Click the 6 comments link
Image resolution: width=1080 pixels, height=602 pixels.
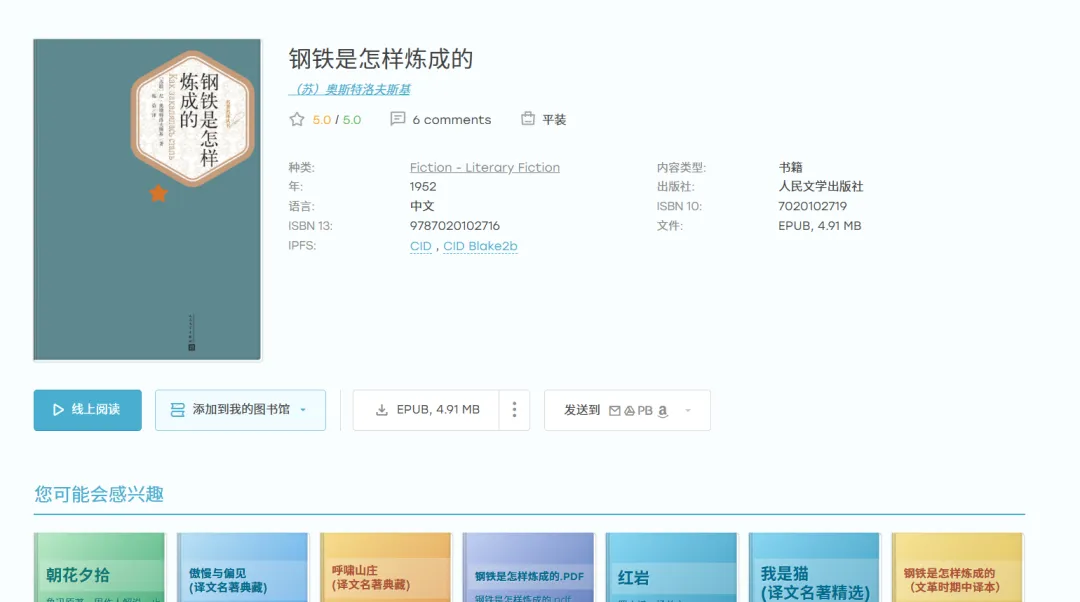pos(452,120)
